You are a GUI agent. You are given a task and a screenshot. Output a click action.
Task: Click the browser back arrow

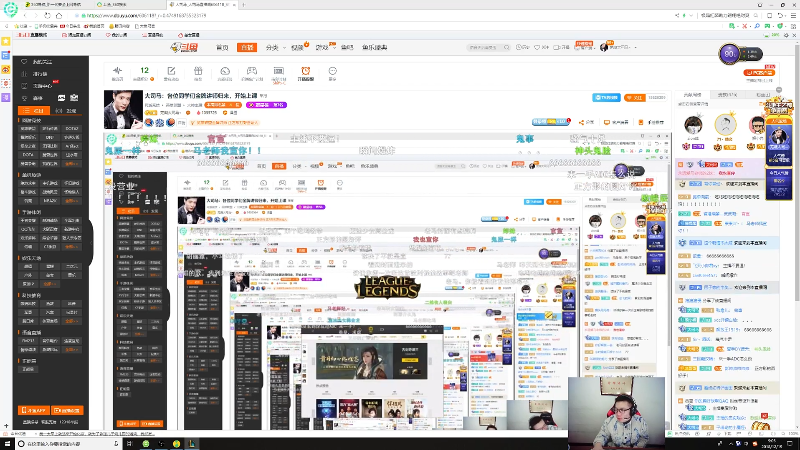25,15
